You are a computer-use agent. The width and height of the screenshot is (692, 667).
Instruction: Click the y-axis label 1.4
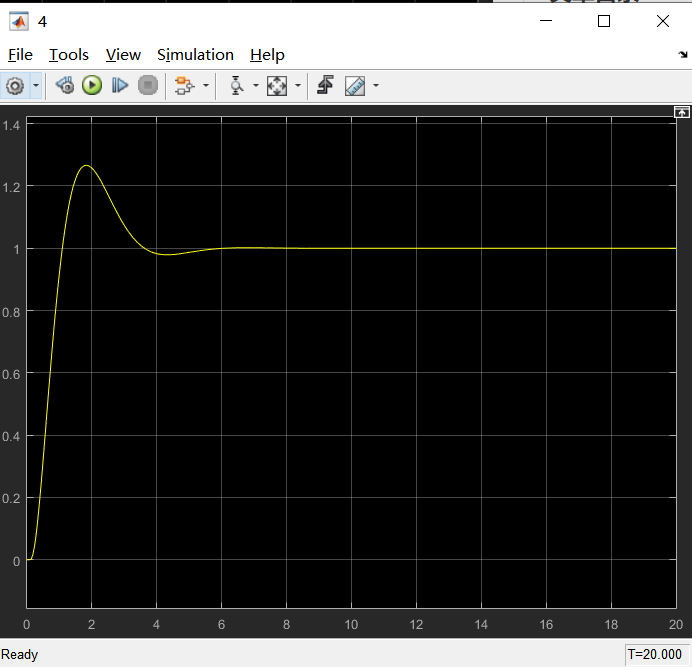pos(11,126)
